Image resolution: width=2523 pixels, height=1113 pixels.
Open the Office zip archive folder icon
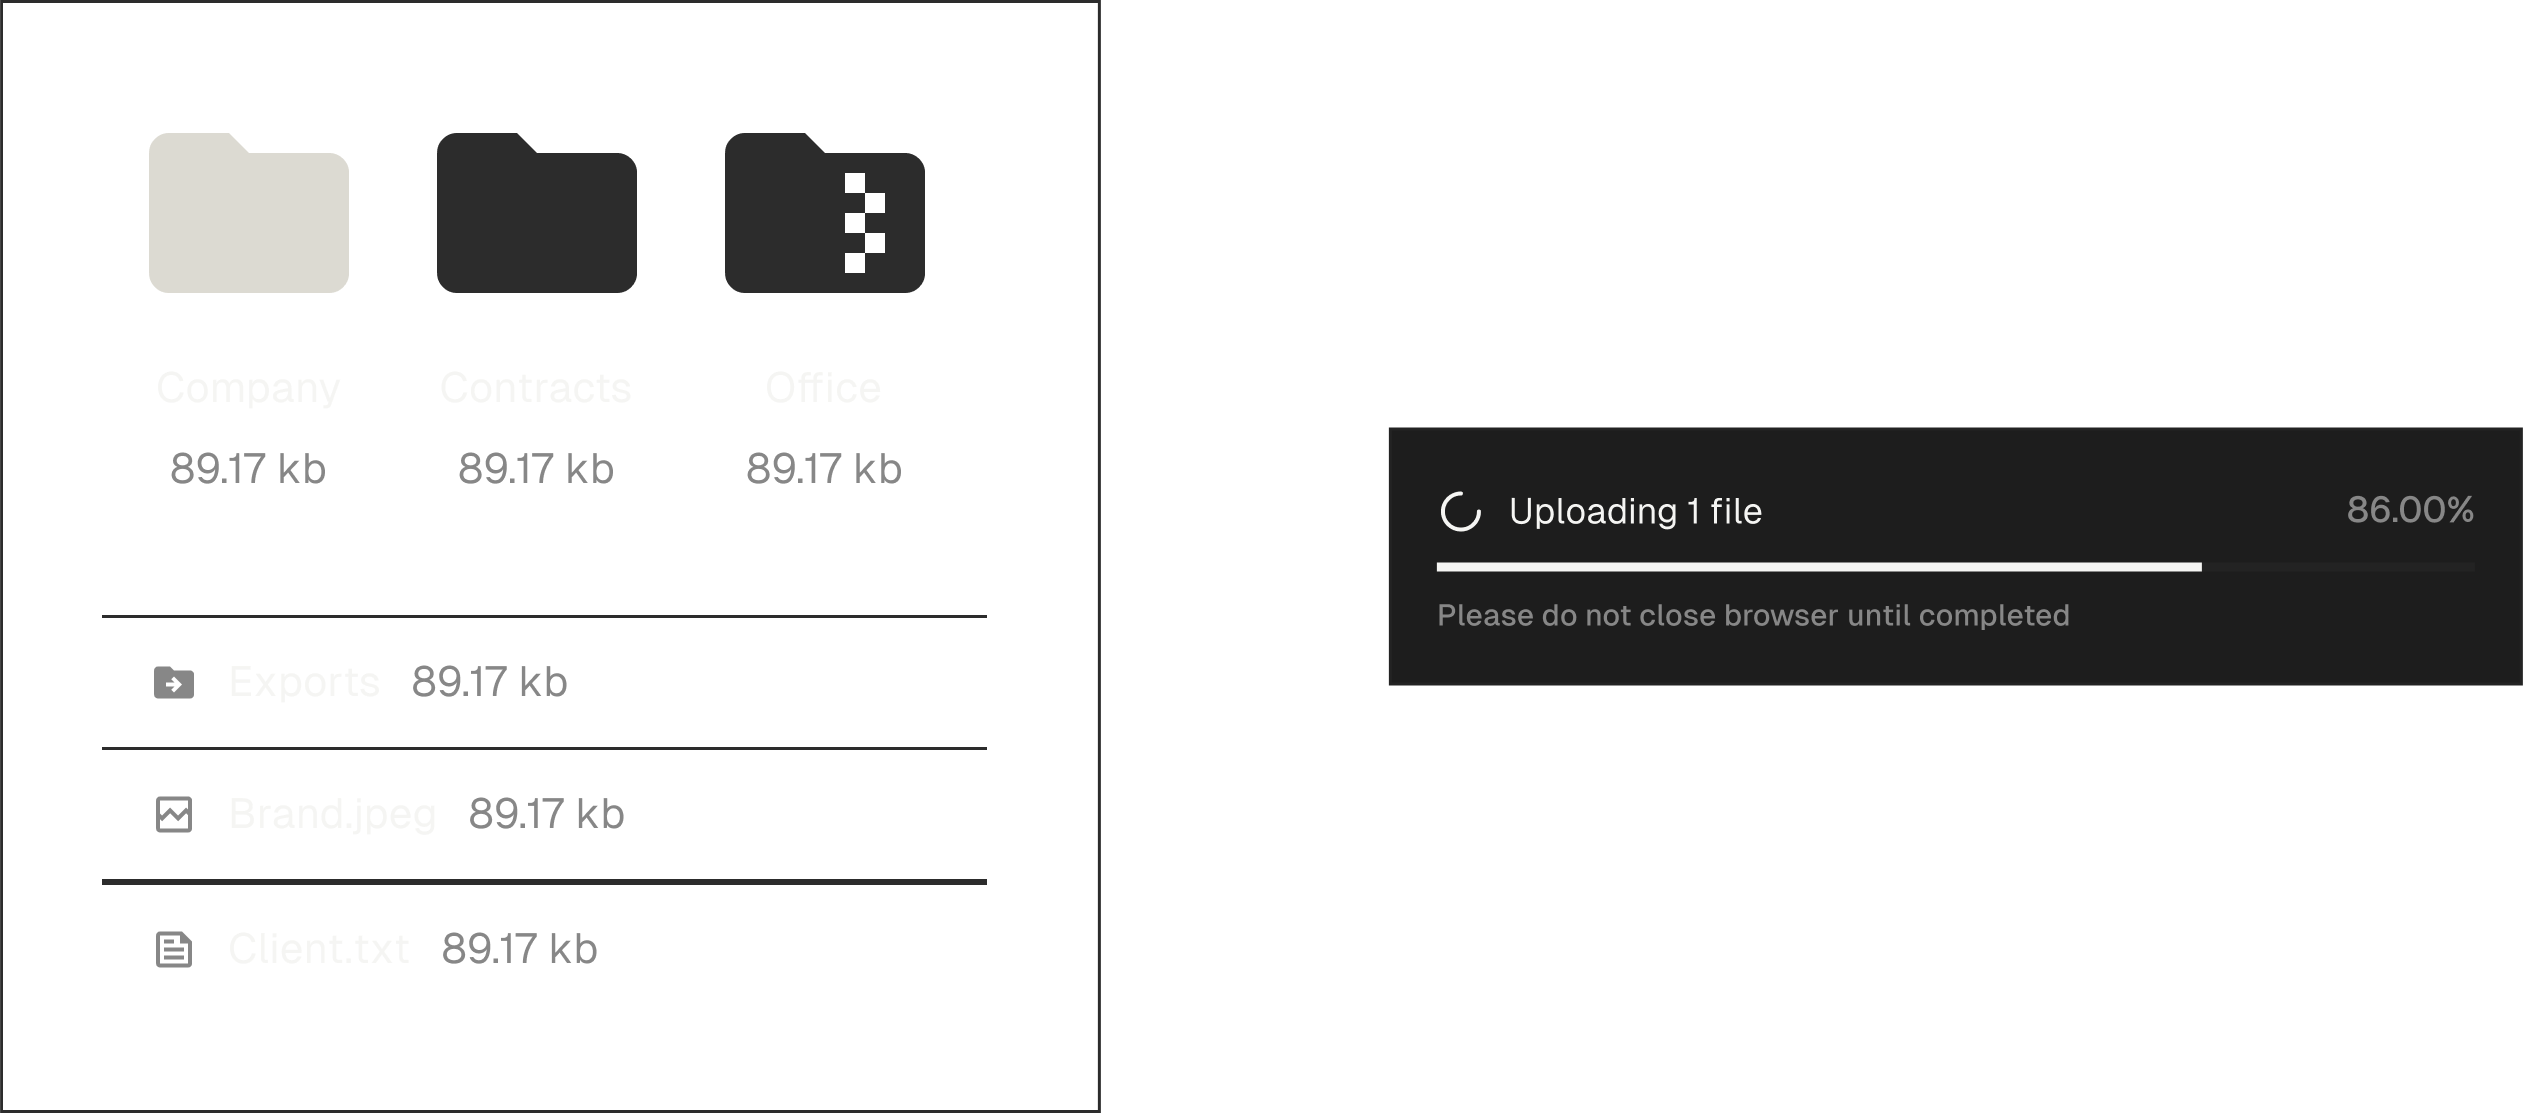[825, 213]
